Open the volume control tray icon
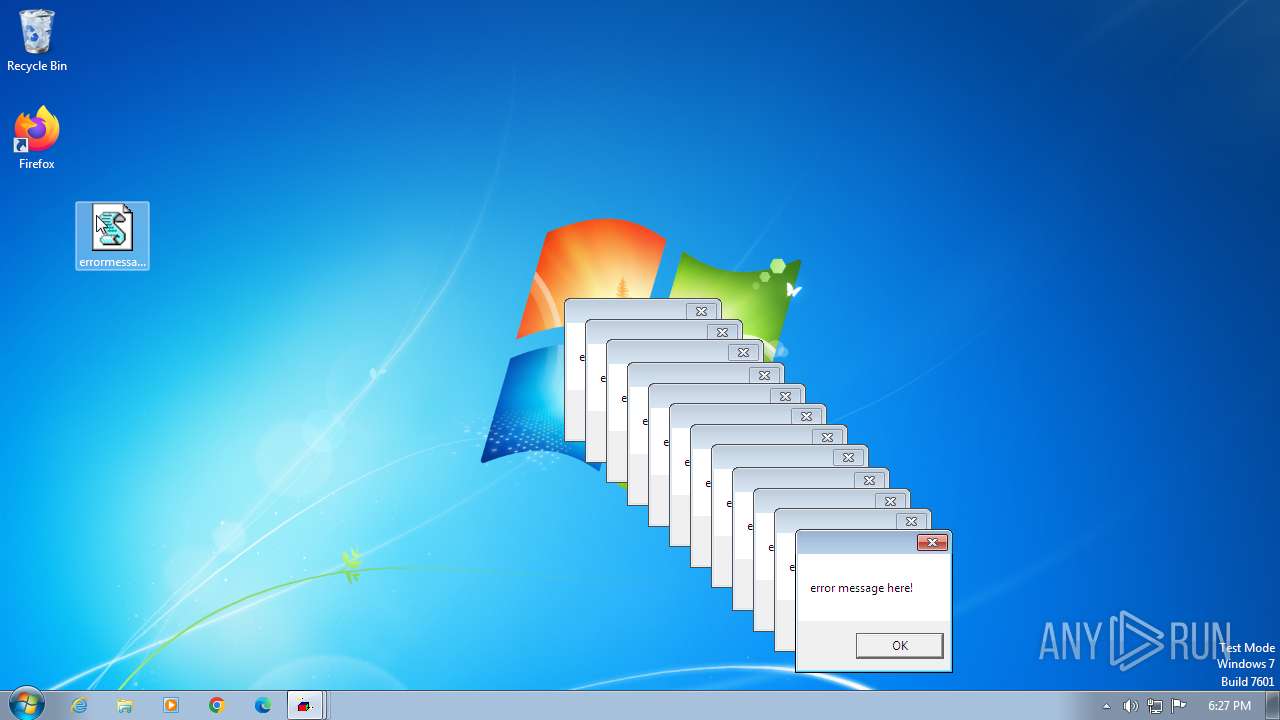The height and width of the screenshot is (720, 1280). (1130, 706)
